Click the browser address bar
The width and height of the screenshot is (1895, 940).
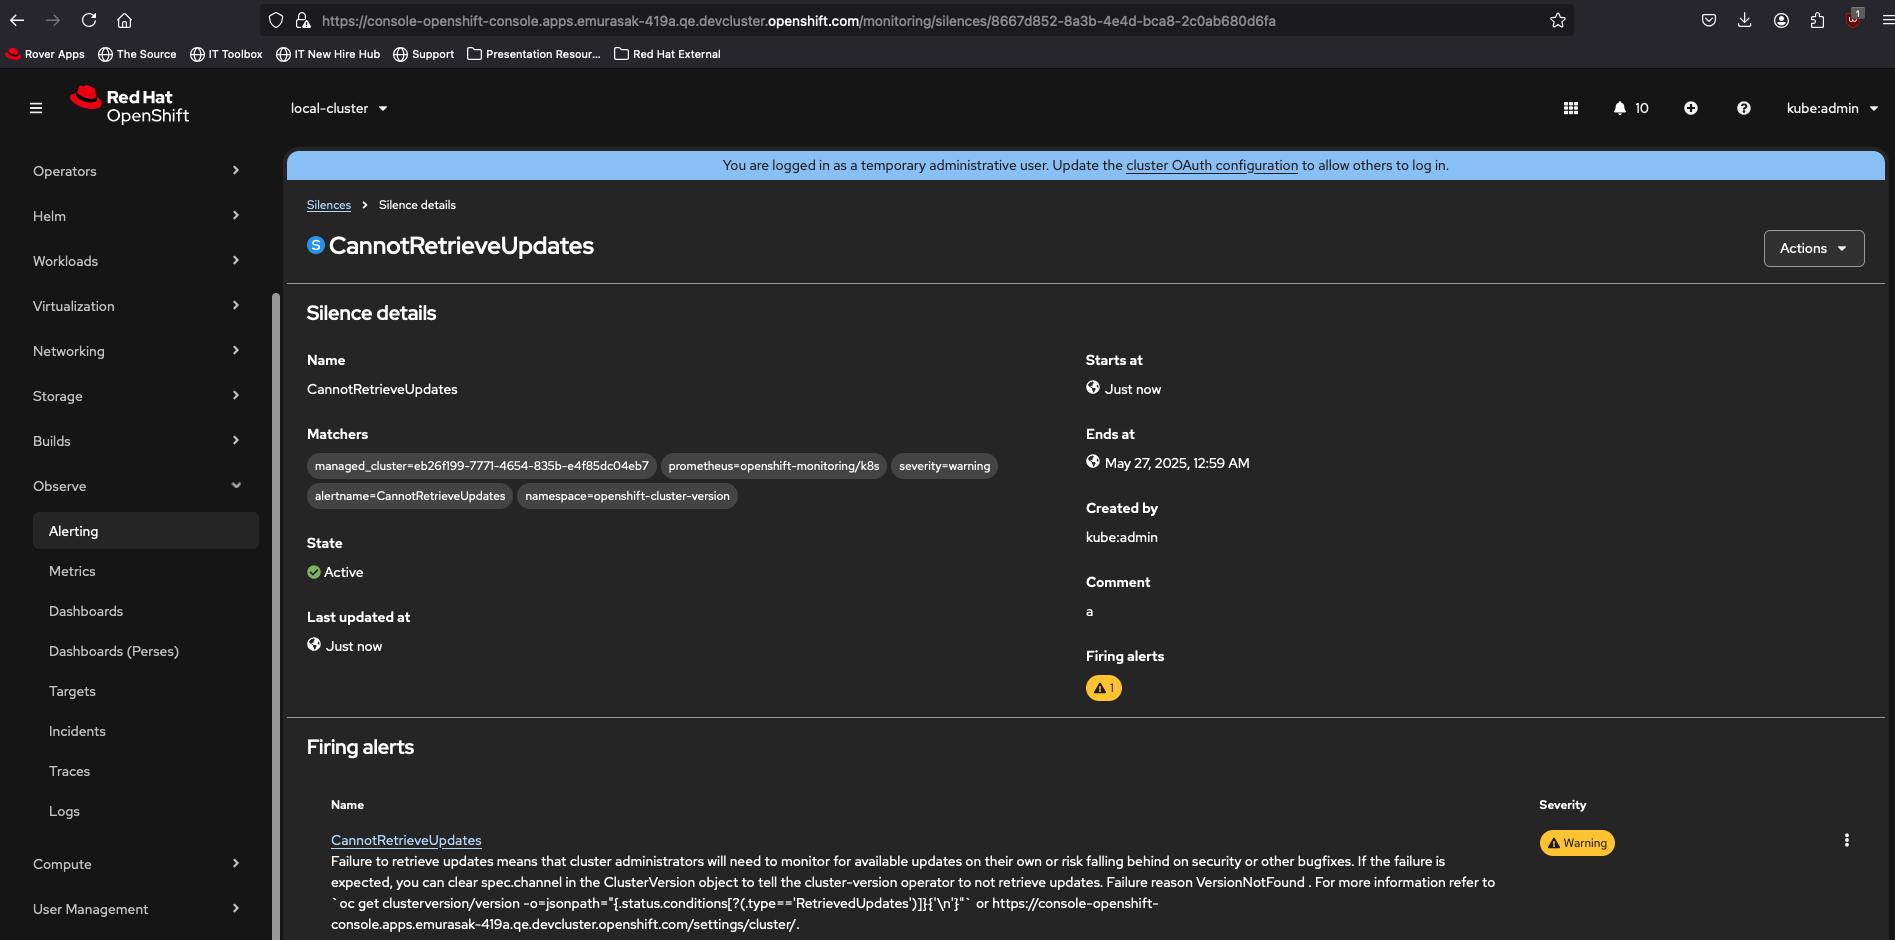(916, 20)
